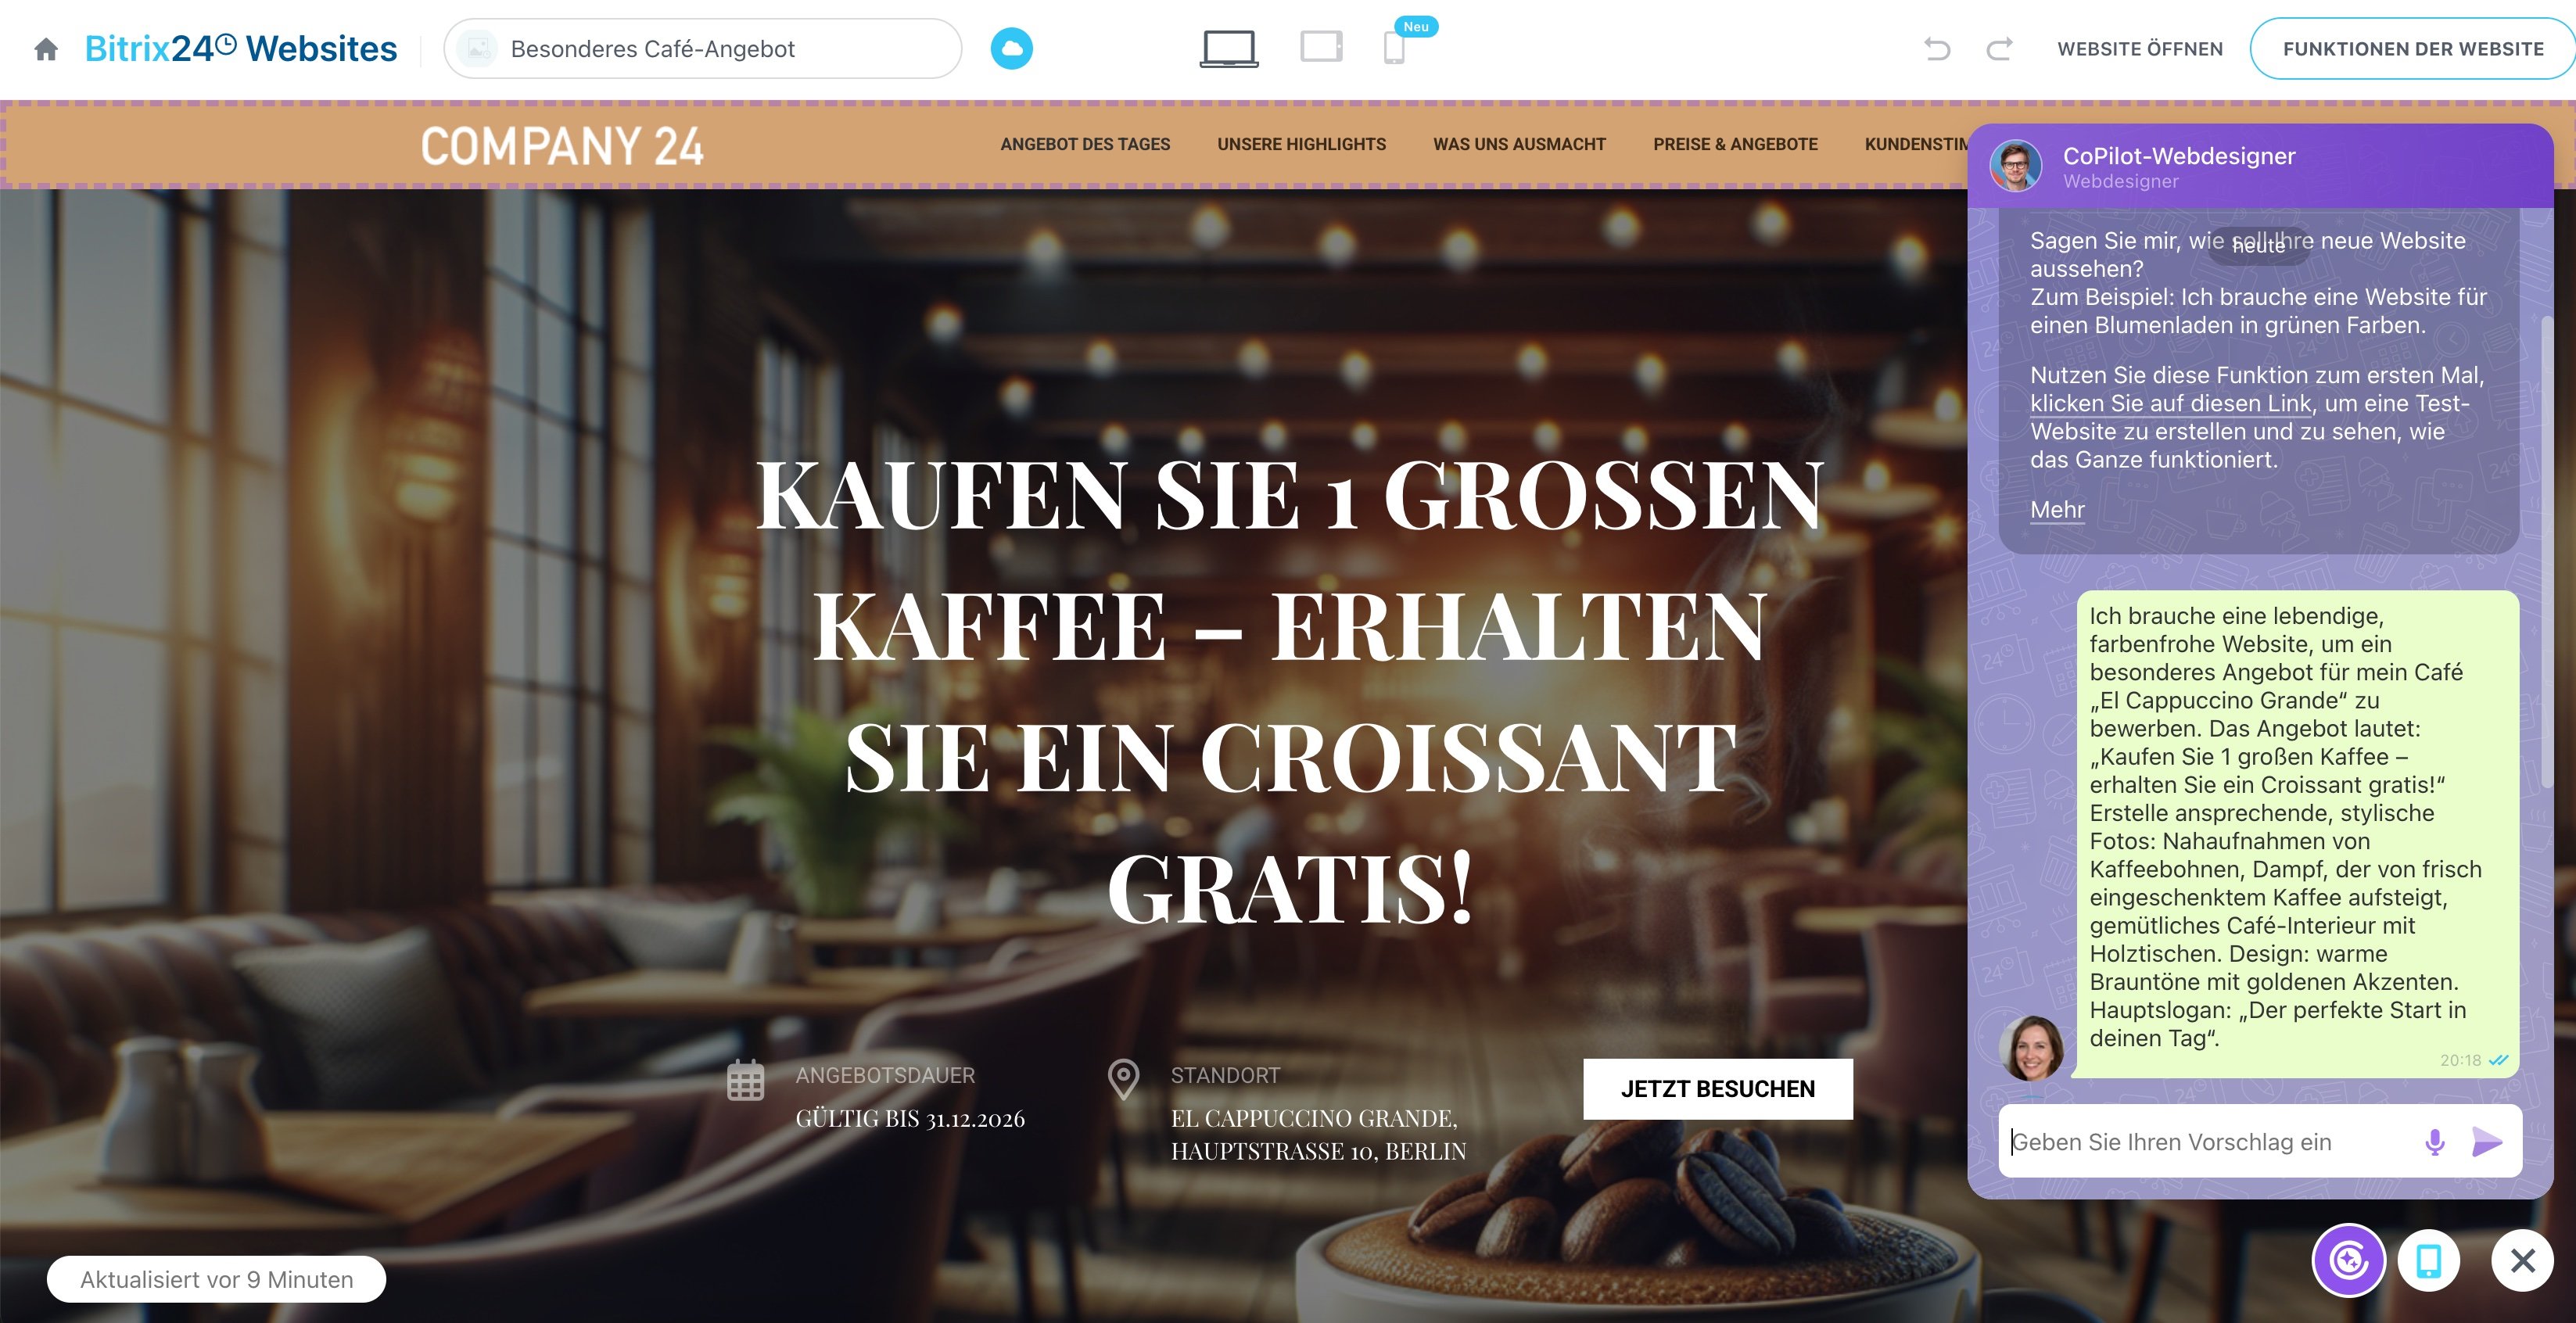
Task: Click WEBSITE ÖFFNEN link
Action: (2140, 49)
